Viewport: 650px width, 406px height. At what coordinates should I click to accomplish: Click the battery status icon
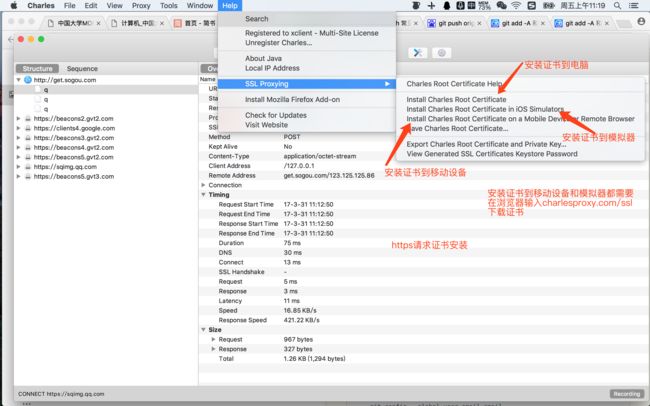point(548,5)
